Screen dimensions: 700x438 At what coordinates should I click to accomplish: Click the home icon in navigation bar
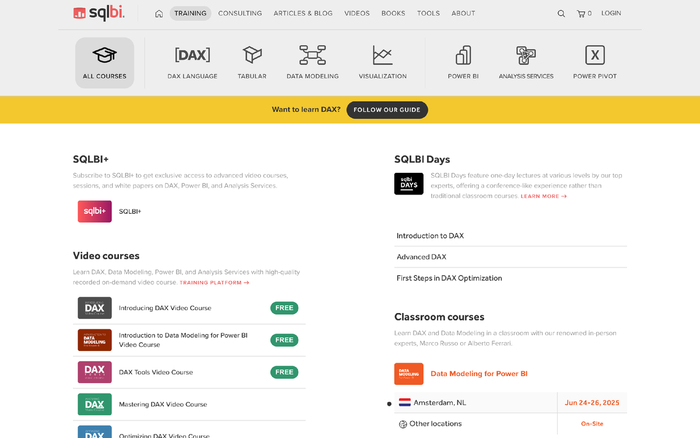pyautogui.click(x=159, y=14)
